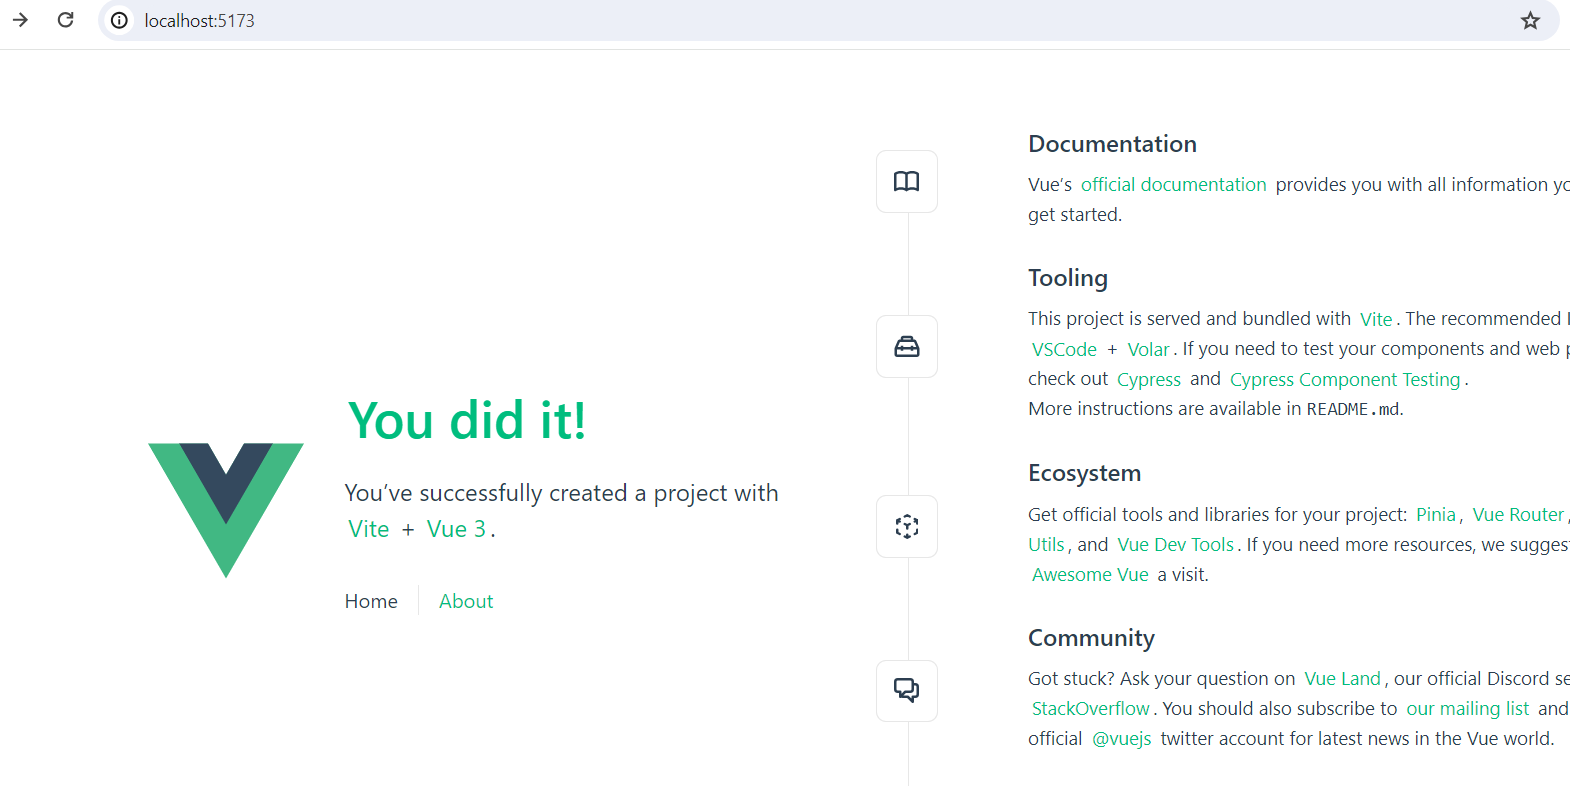Open Cypress Component Testing link
Viewport: 1570px width, 786px height.
point(1345,379)
